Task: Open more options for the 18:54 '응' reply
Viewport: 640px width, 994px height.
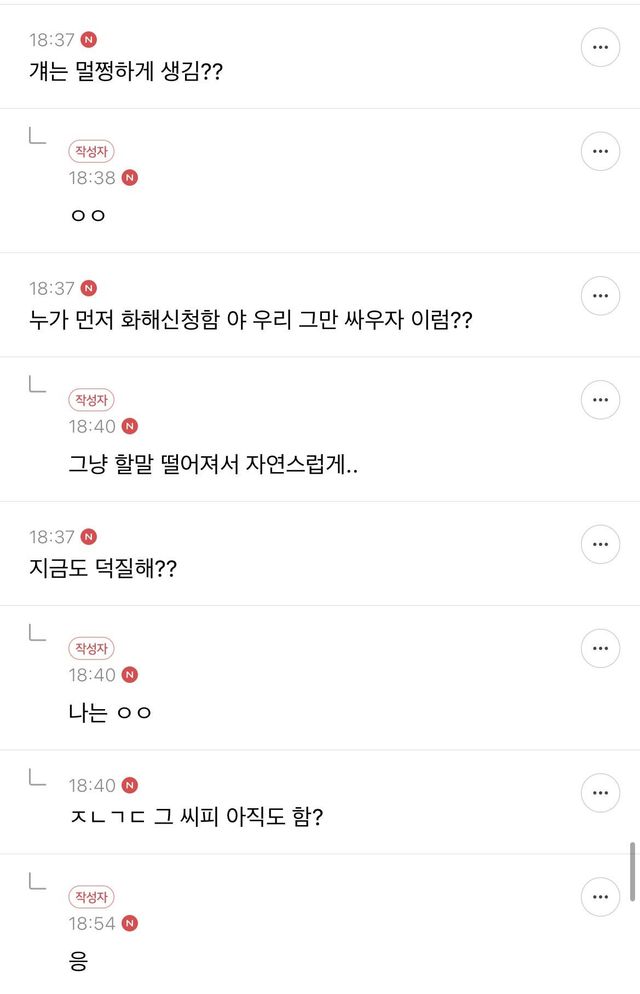Action: click(600, 896)
